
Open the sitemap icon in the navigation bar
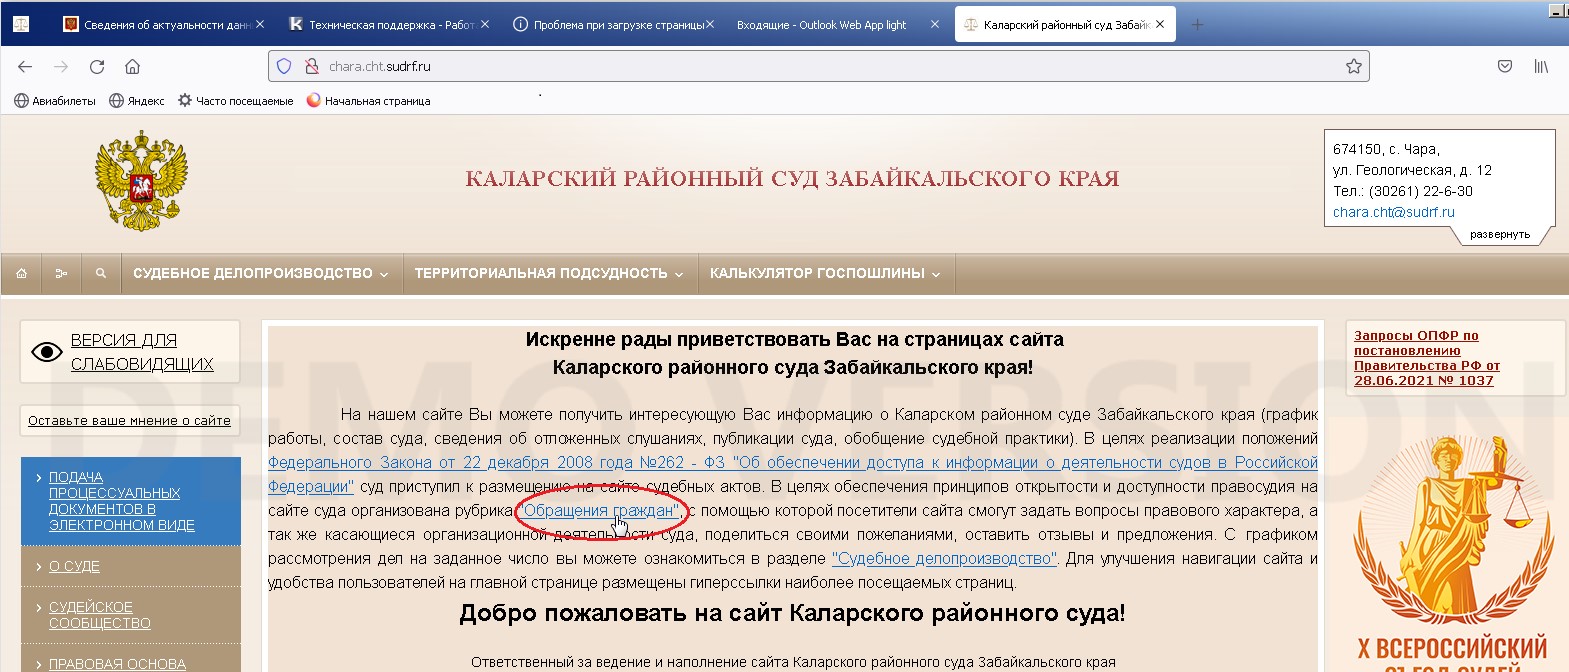click(x=61, y=273)
